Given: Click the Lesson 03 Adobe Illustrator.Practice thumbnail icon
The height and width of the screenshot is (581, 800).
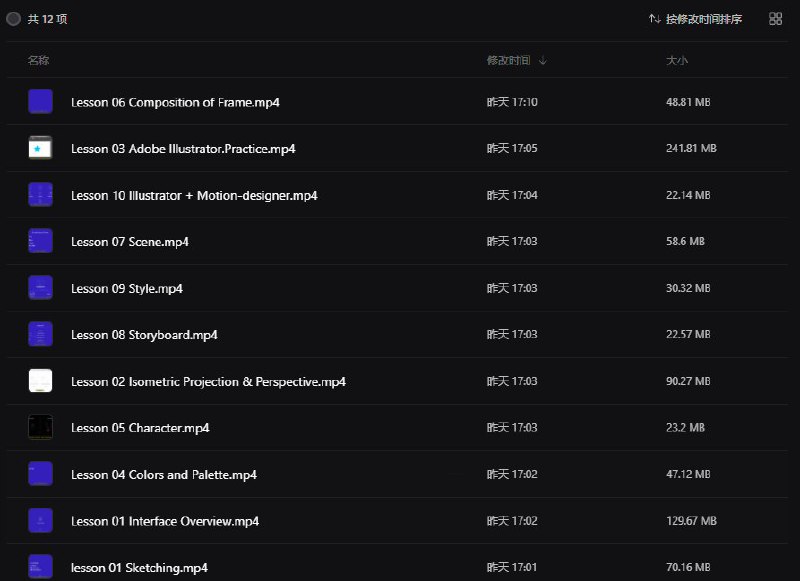Looking at the screenshot, I should [x=40, y=148].
